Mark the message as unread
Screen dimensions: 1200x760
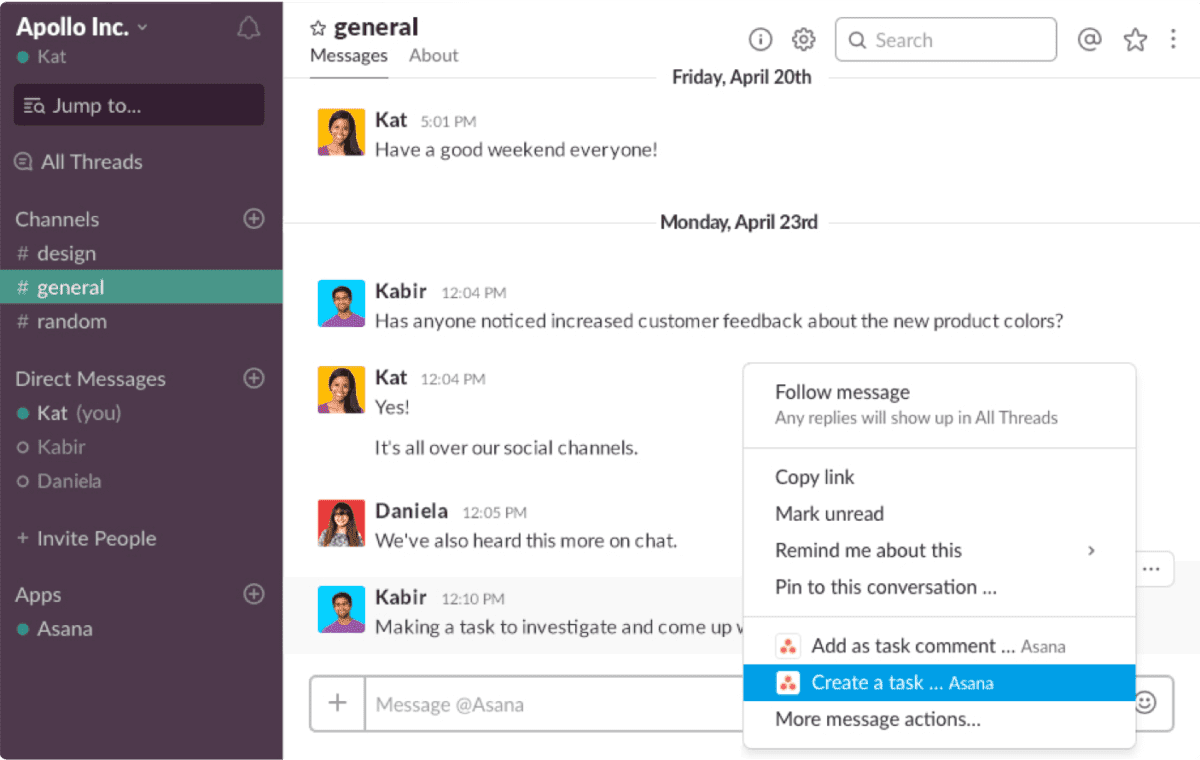pyautogui.click(x=829, y=513)
